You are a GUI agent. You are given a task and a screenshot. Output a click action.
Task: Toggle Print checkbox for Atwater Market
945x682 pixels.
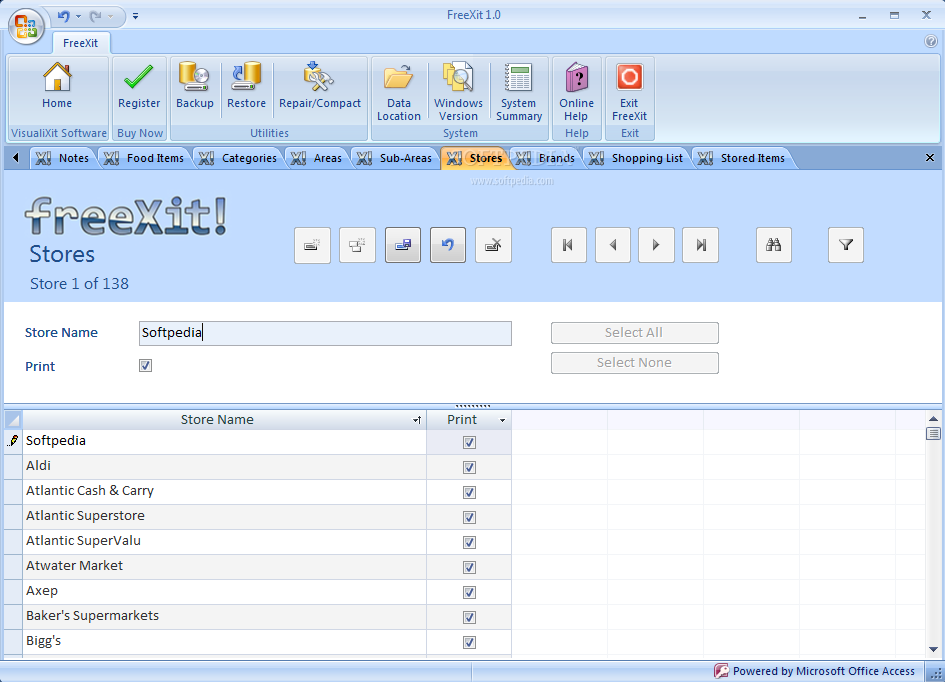[x=469, y=567]
